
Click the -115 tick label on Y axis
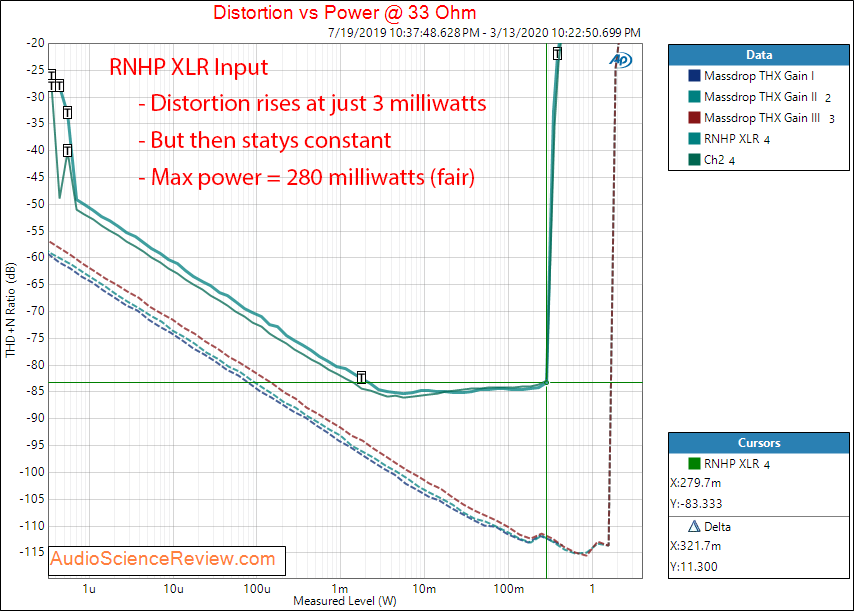click(x=32, y=552)
